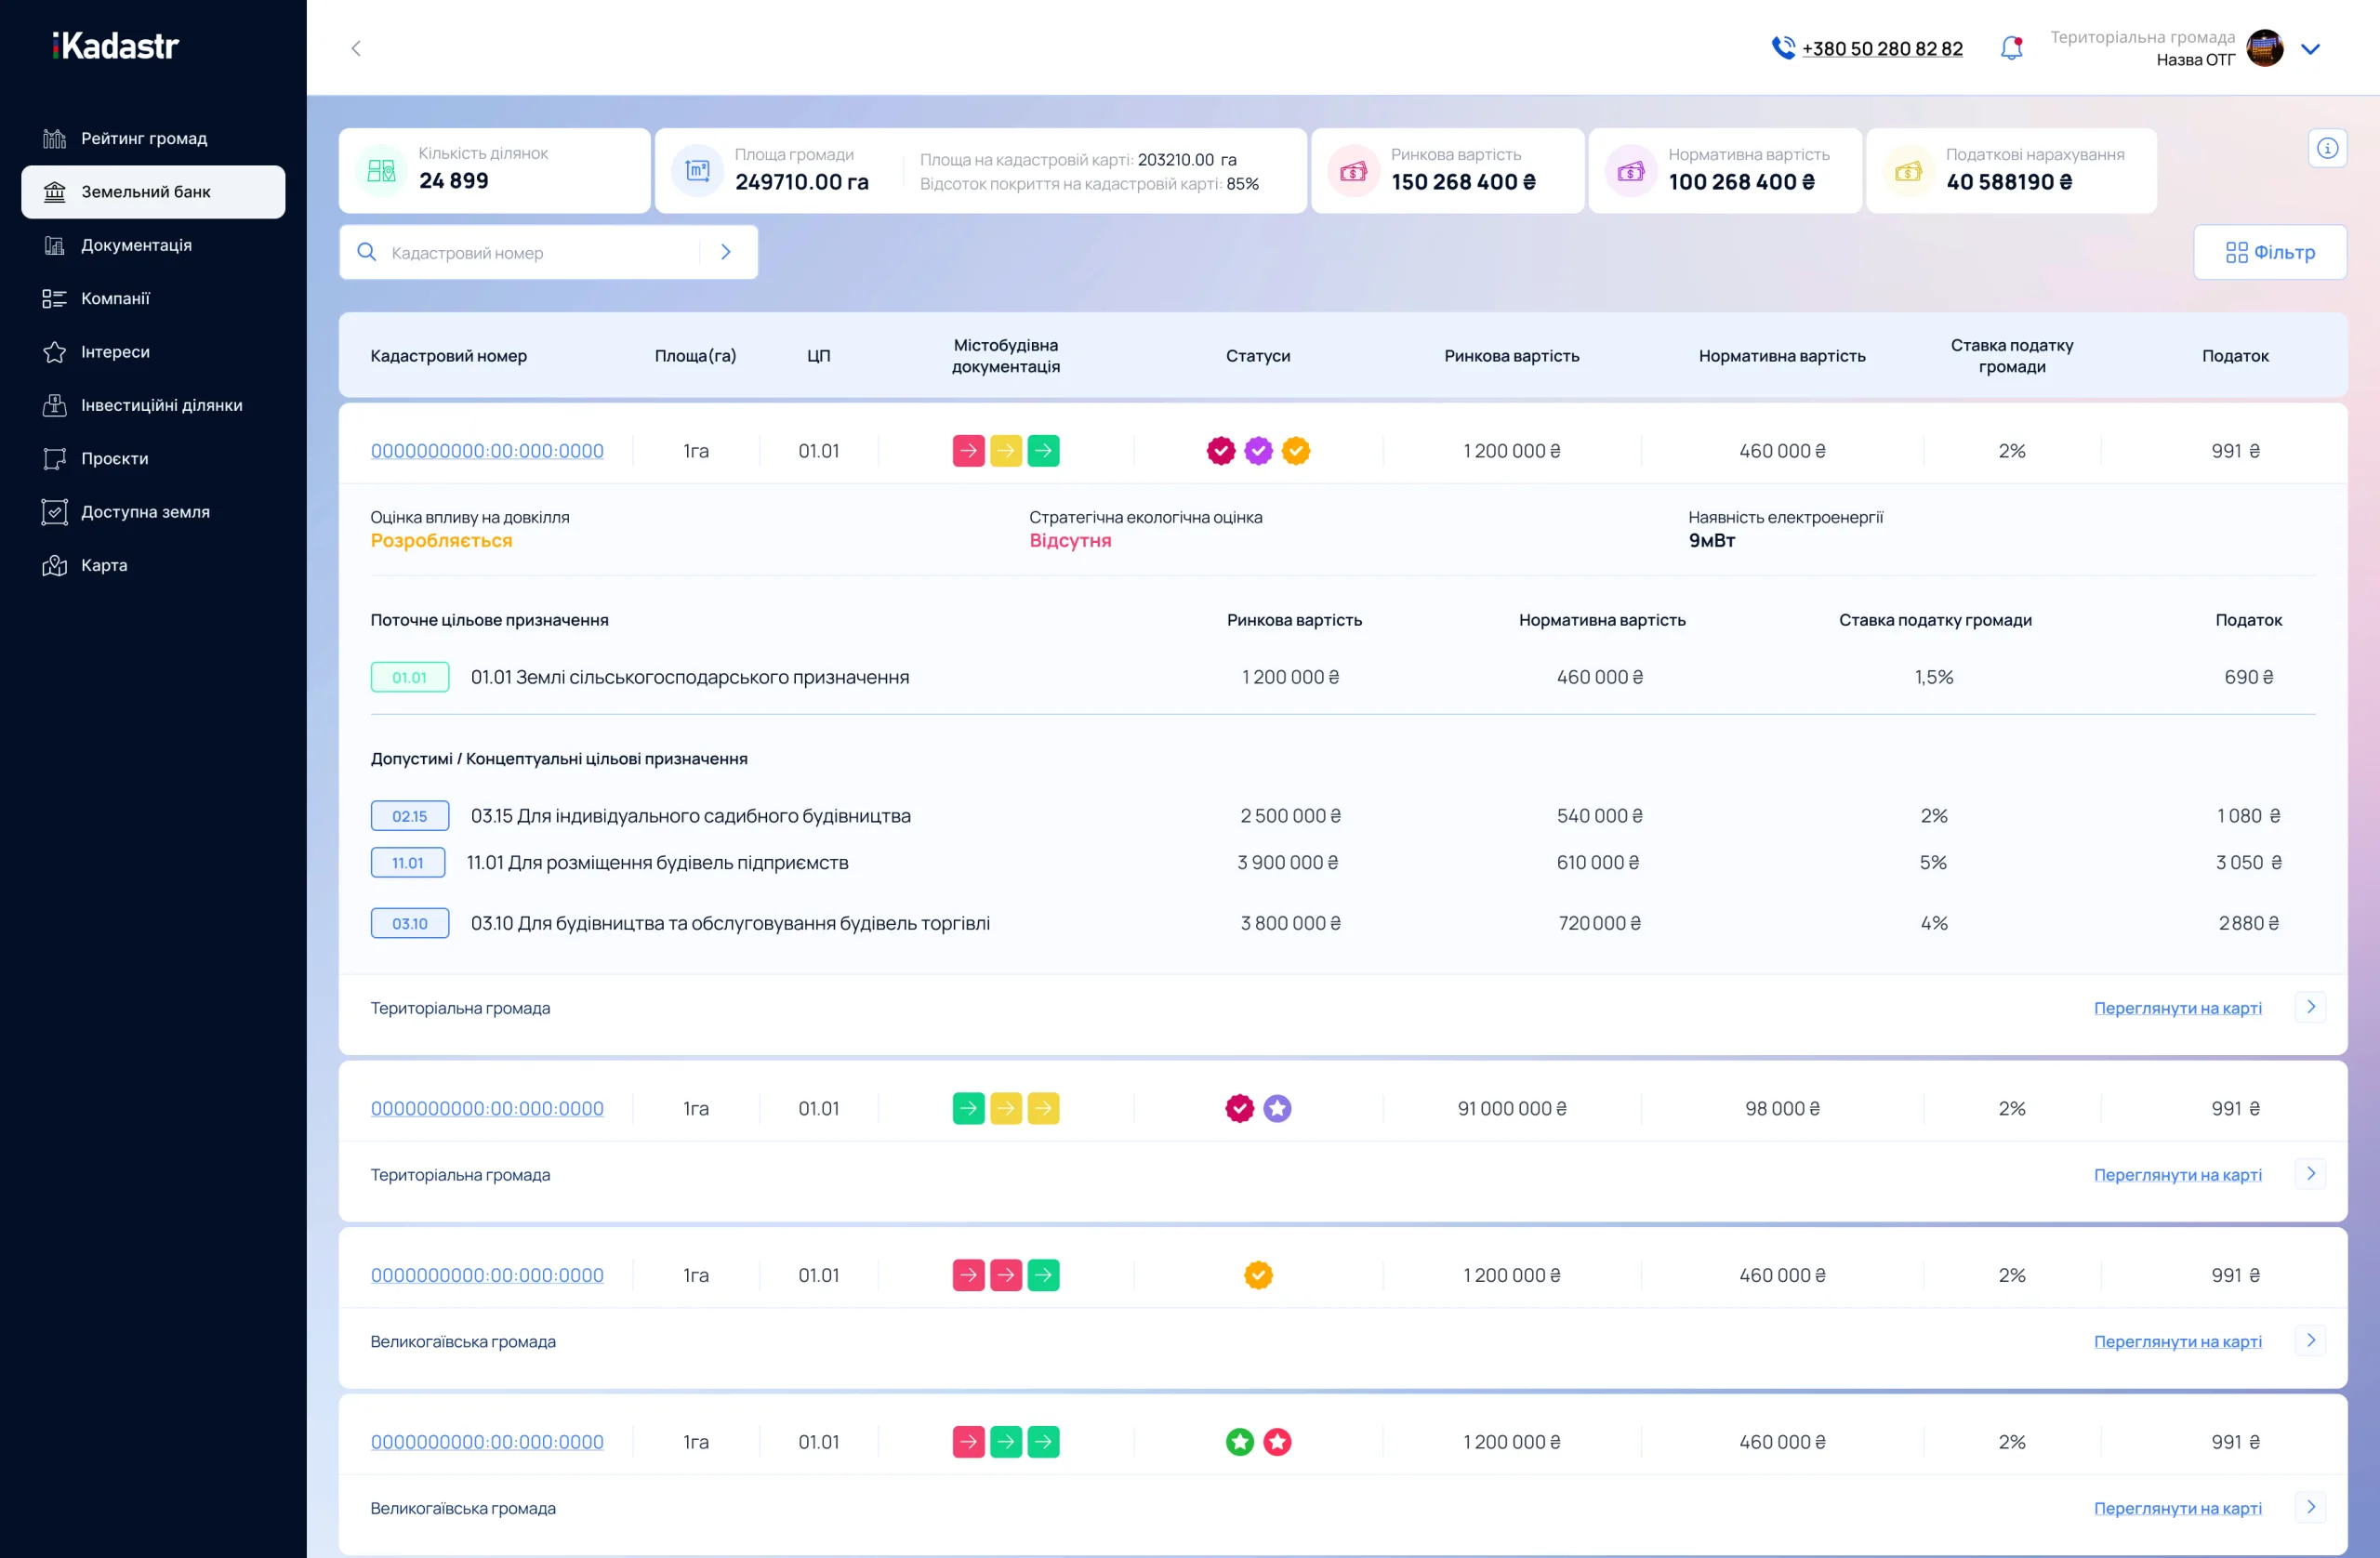Expand the user profile dropdown chevron
The width and height of the screenshot is (2380, 1558).
(x=2310, y=49)
